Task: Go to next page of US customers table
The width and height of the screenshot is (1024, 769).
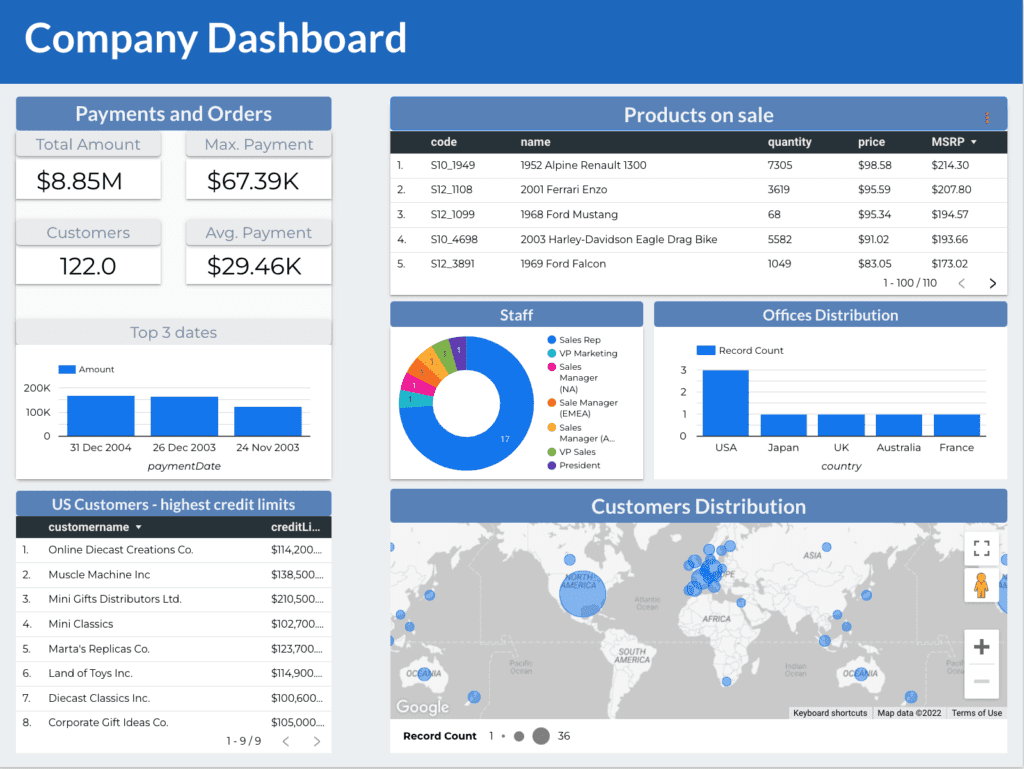Action: point(317,742)
